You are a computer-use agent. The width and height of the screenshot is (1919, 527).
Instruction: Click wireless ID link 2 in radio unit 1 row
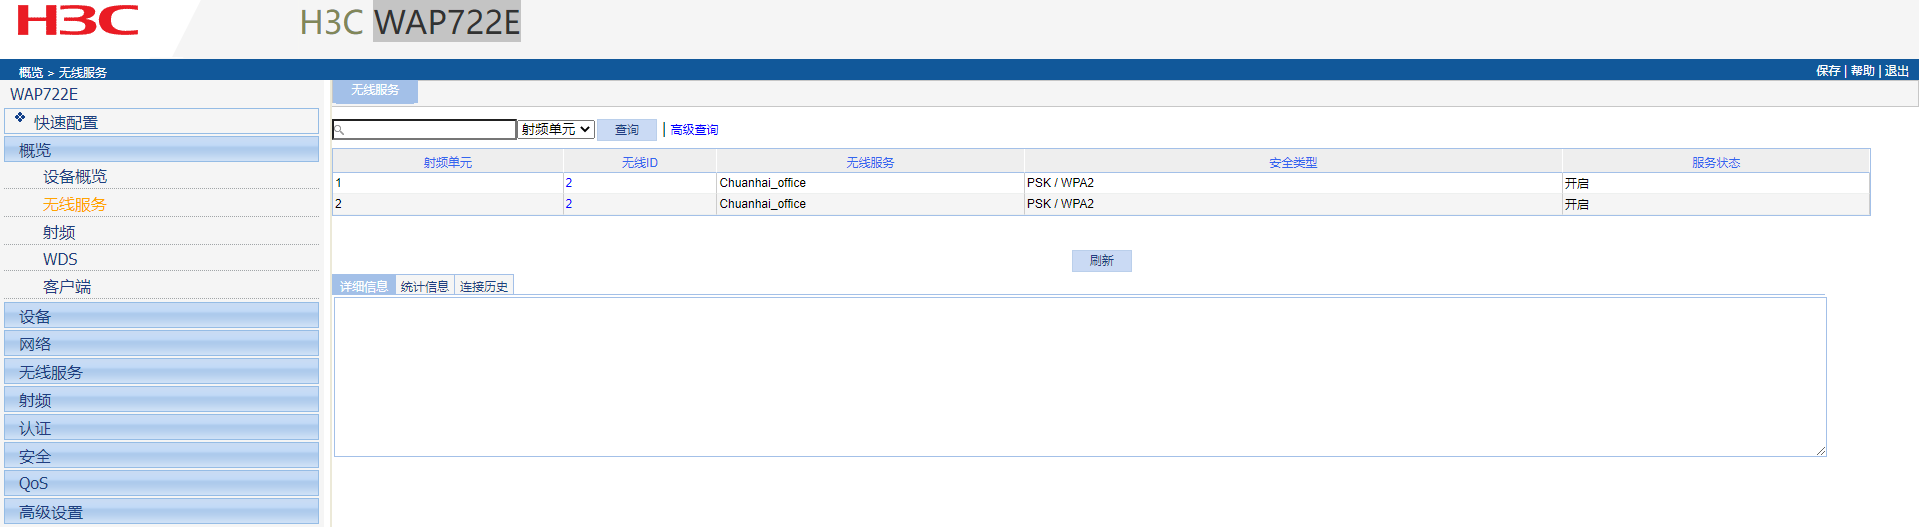569,183
